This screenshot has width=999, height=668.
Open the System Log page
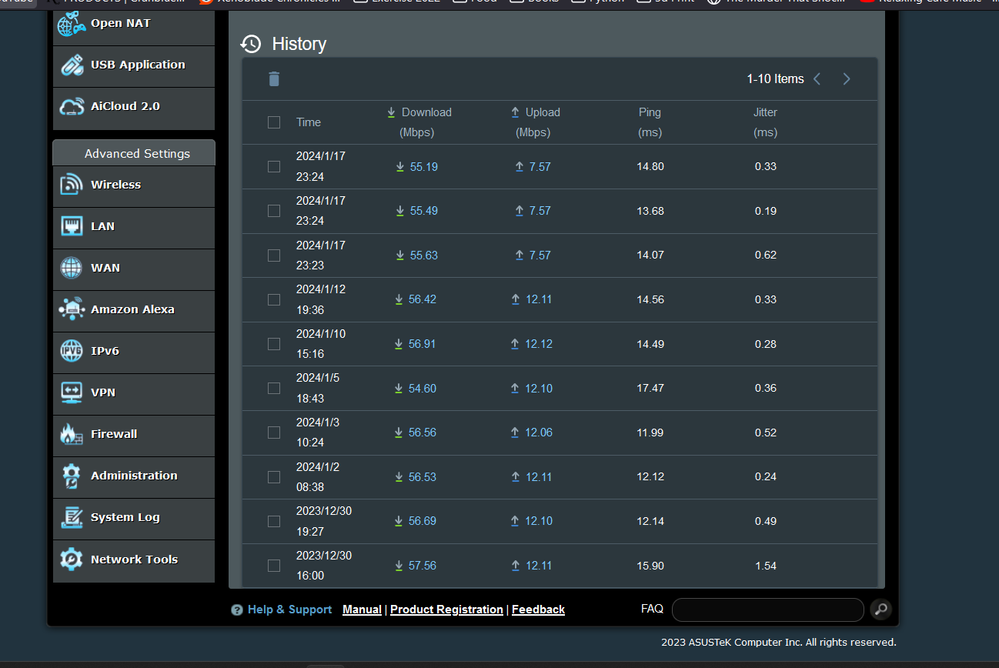coord(125,518)
